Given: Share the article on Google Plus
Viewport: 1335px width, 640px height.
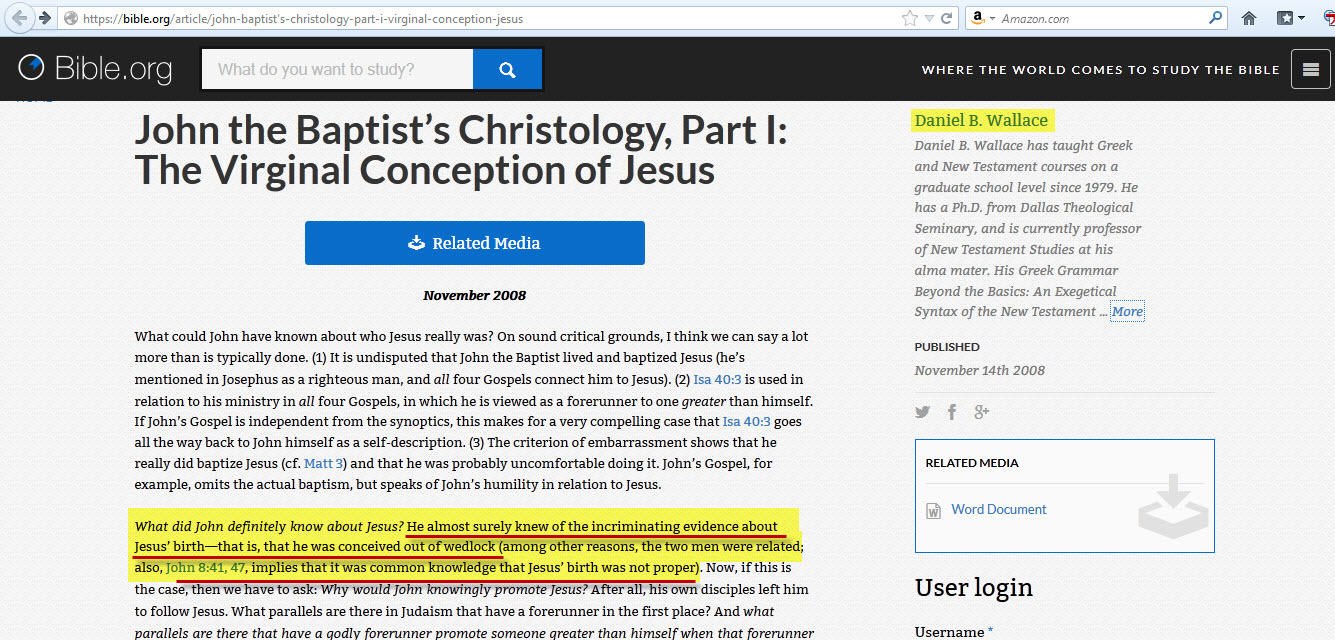Looking at the screenshot, I should [x=982, y=412].
